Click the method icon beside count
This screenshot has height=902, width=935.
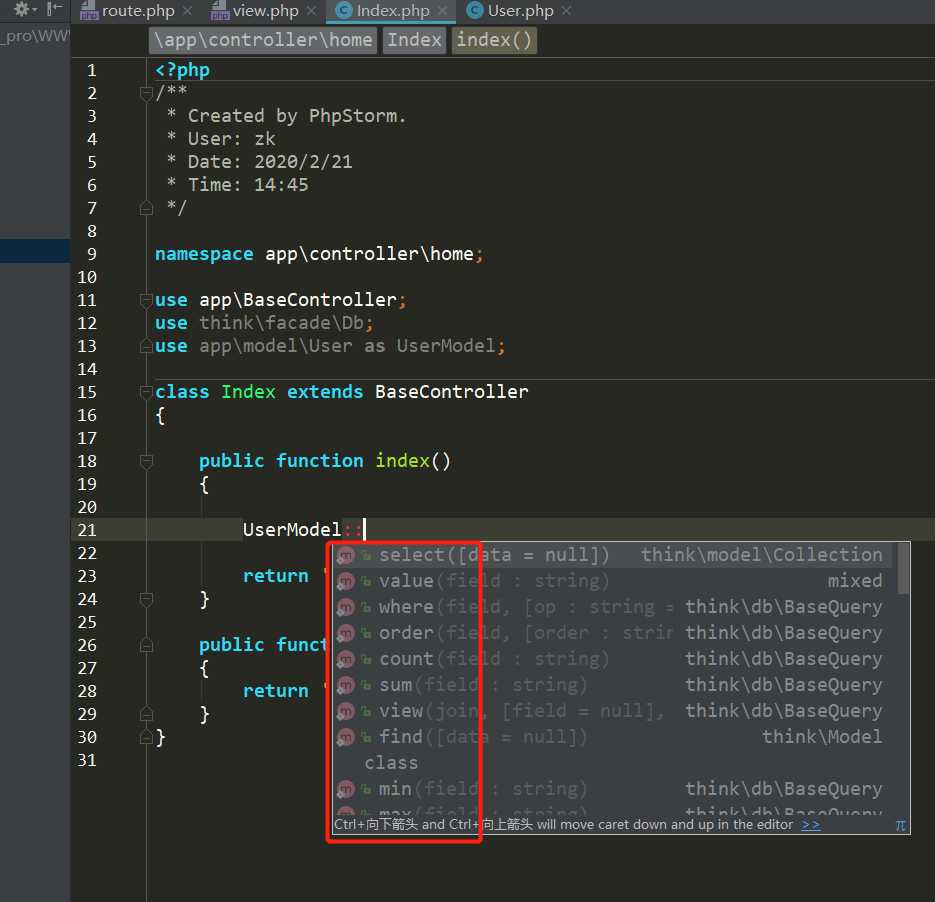click(346, 659)
